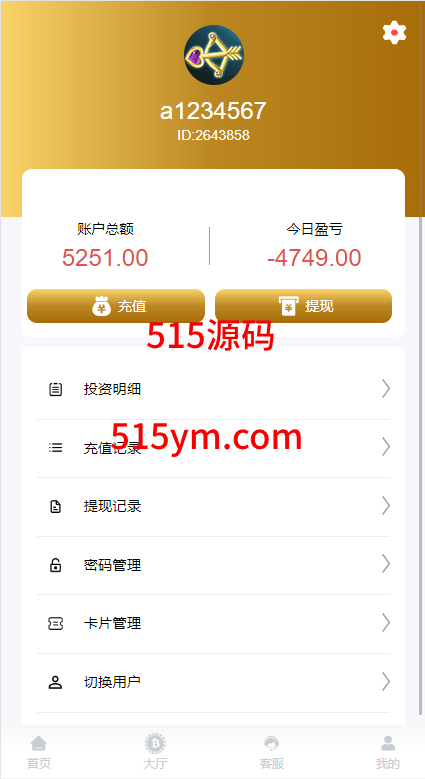425x779 pixels.
Task: Switch to the 首页 home tab
Action: [39, 752]
